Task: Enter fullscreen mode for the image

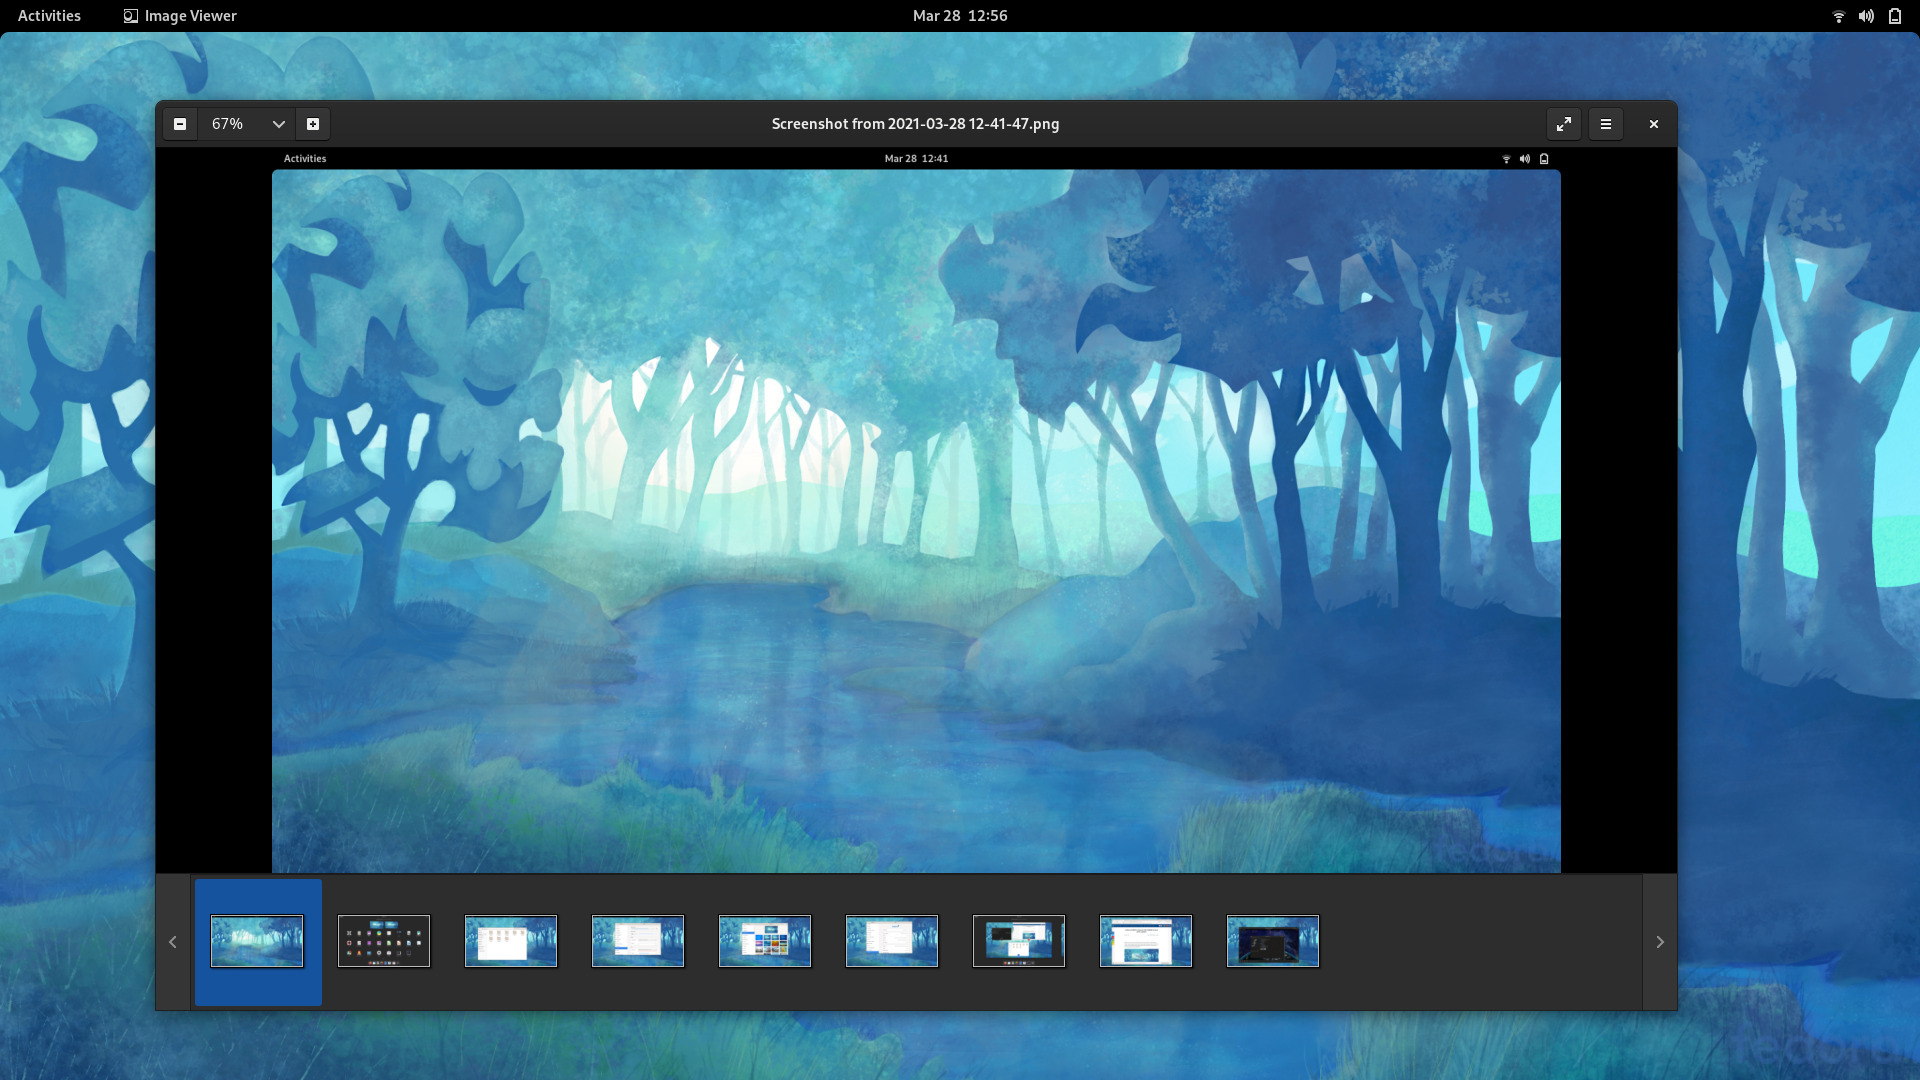Action: (1564, 124)
